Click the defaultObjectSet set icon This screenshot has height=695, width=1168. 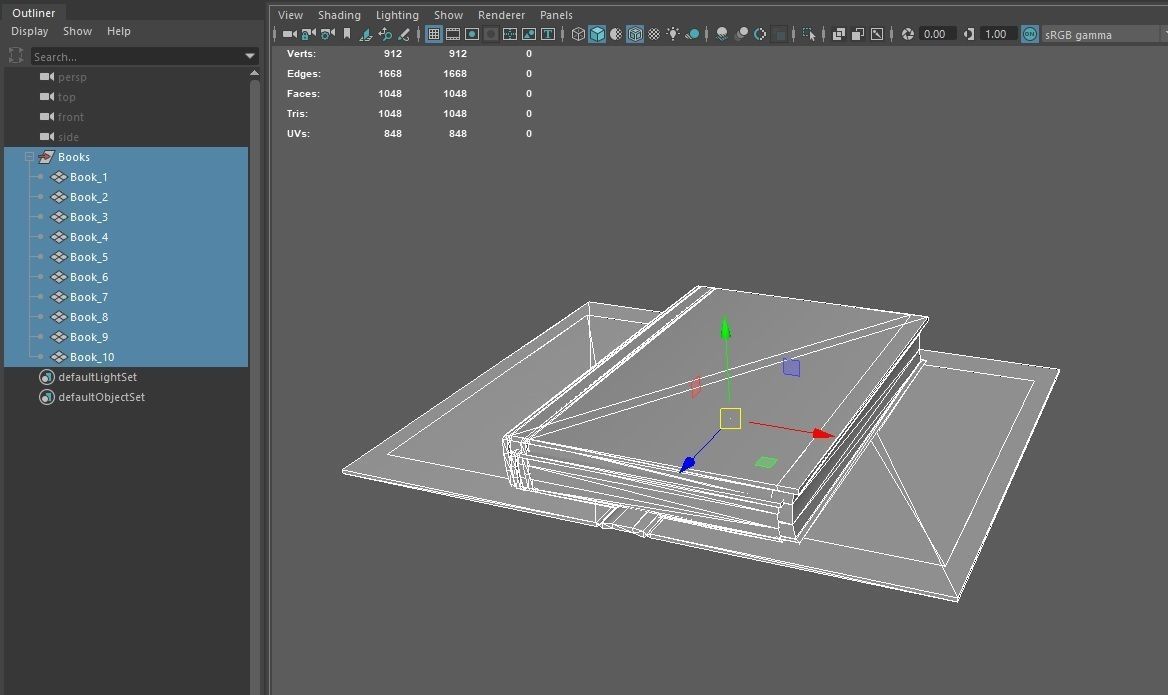coord(46,397)
